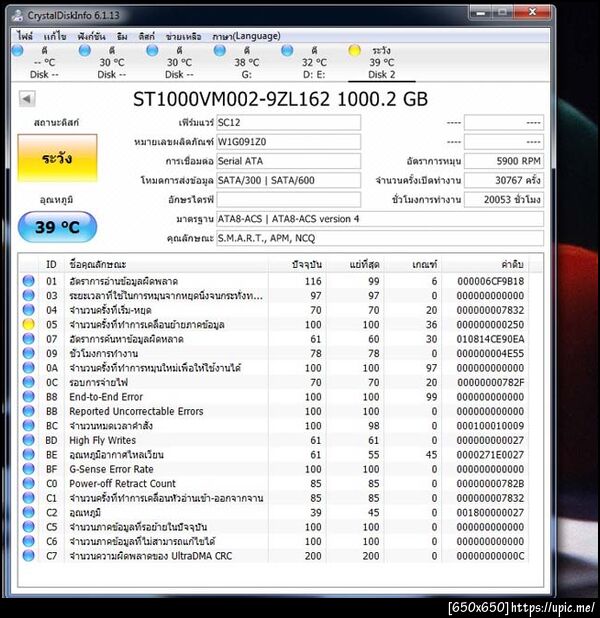Click the status icon for G-Sense Error Rate

pos(28,469)
